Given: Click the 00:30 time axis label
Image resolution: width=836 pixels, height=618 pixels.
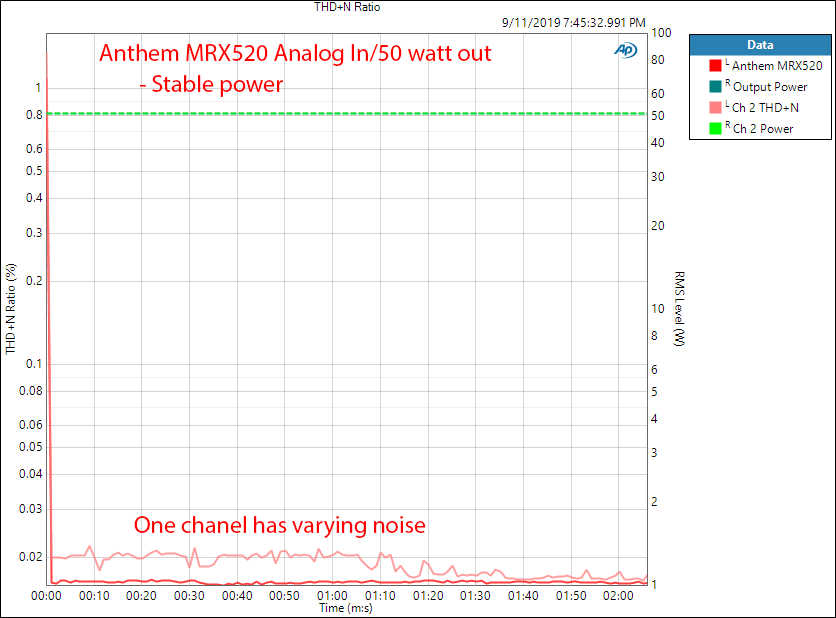Looking at the screenshot, I should point(189,596).
